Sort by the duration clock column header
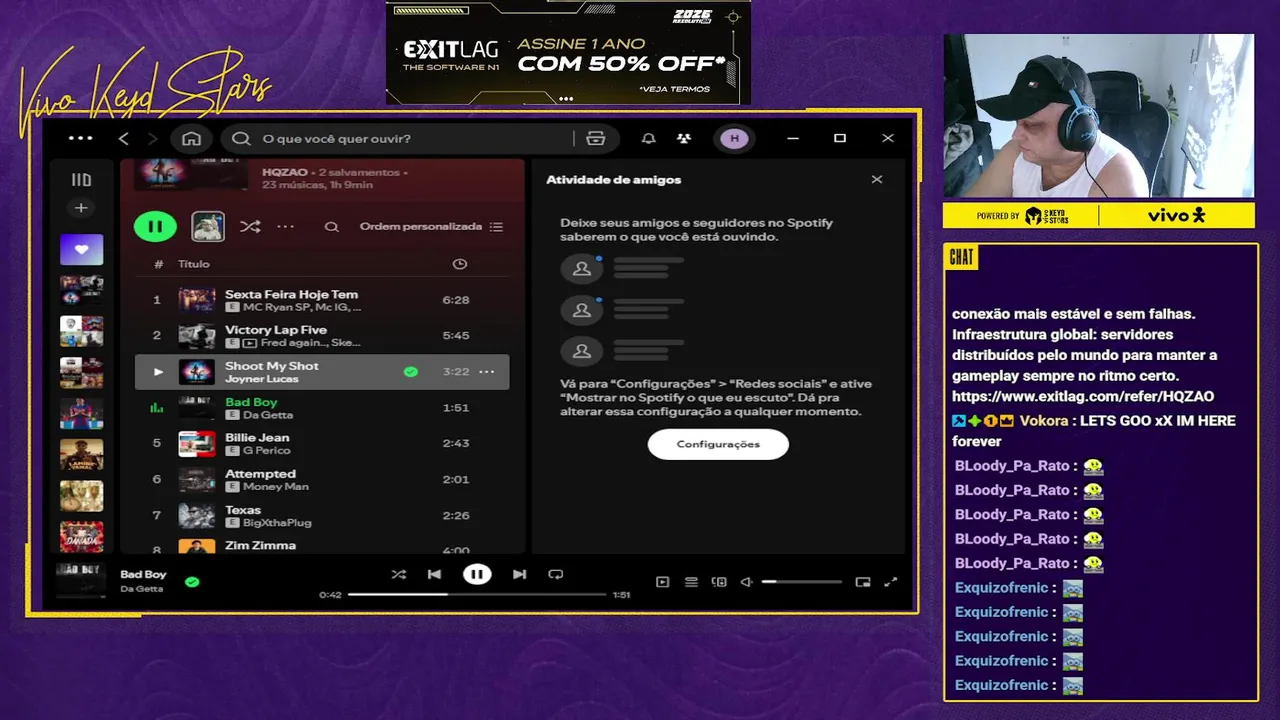Viewport: 1280px width, 720px height. [x=459, y=264]
